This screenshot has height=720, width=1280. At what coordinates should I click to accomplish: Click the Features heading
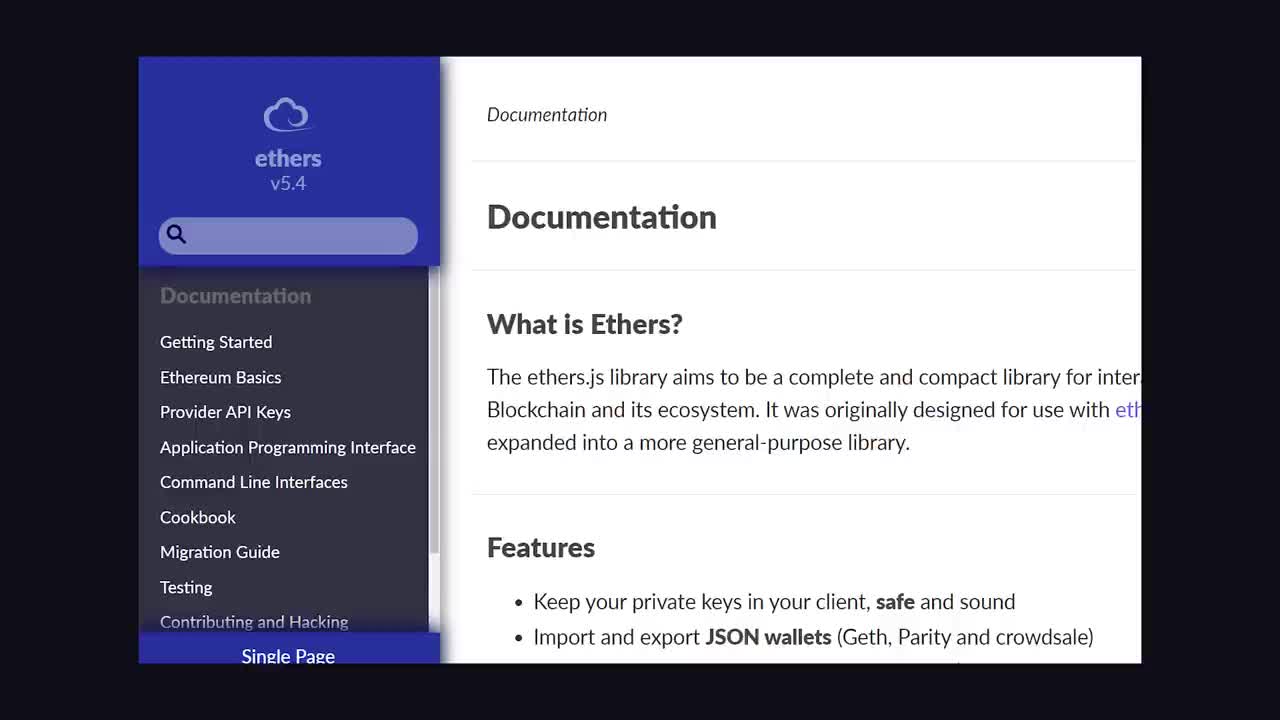pyautogui.click(x=541, y=548)
